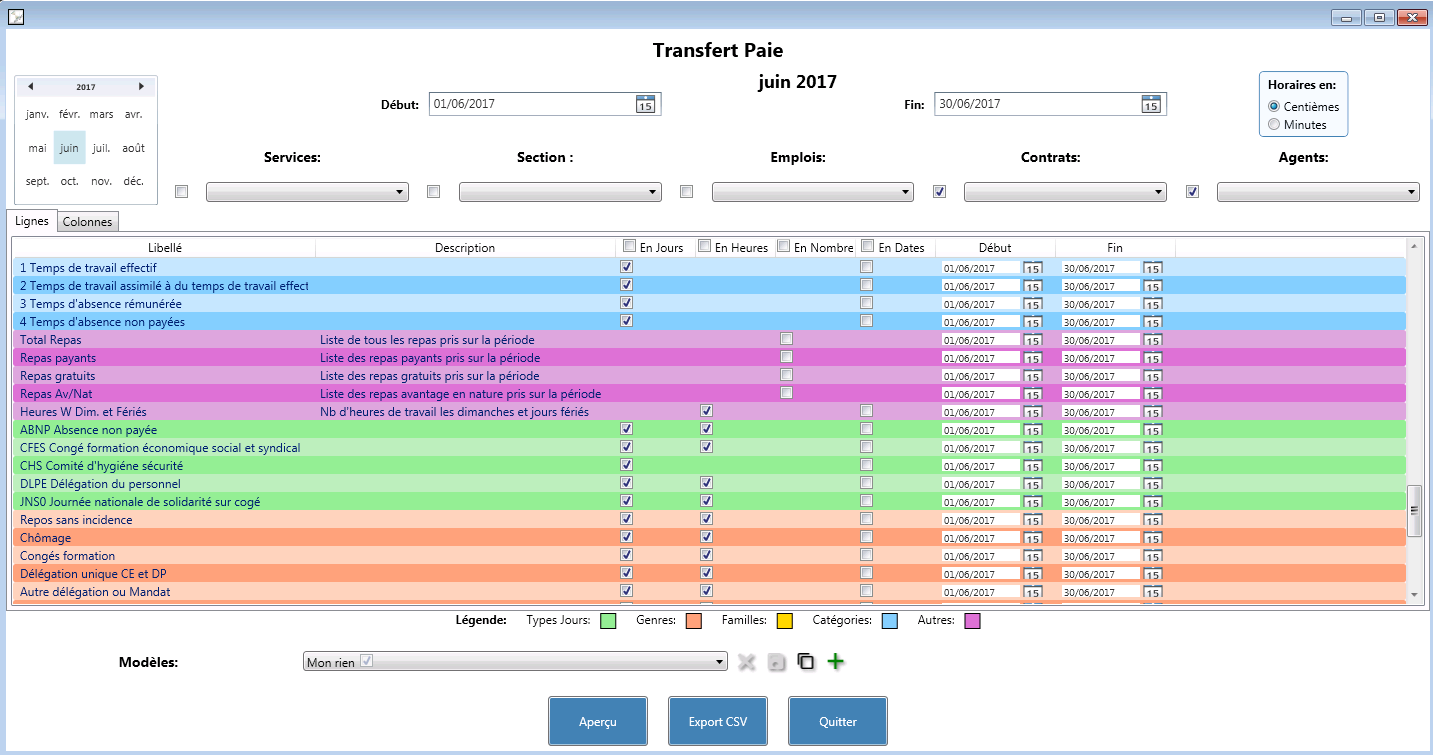Open the Début date calendar picker
Screen dimensions: 1433x755
[x=645, y=104]
